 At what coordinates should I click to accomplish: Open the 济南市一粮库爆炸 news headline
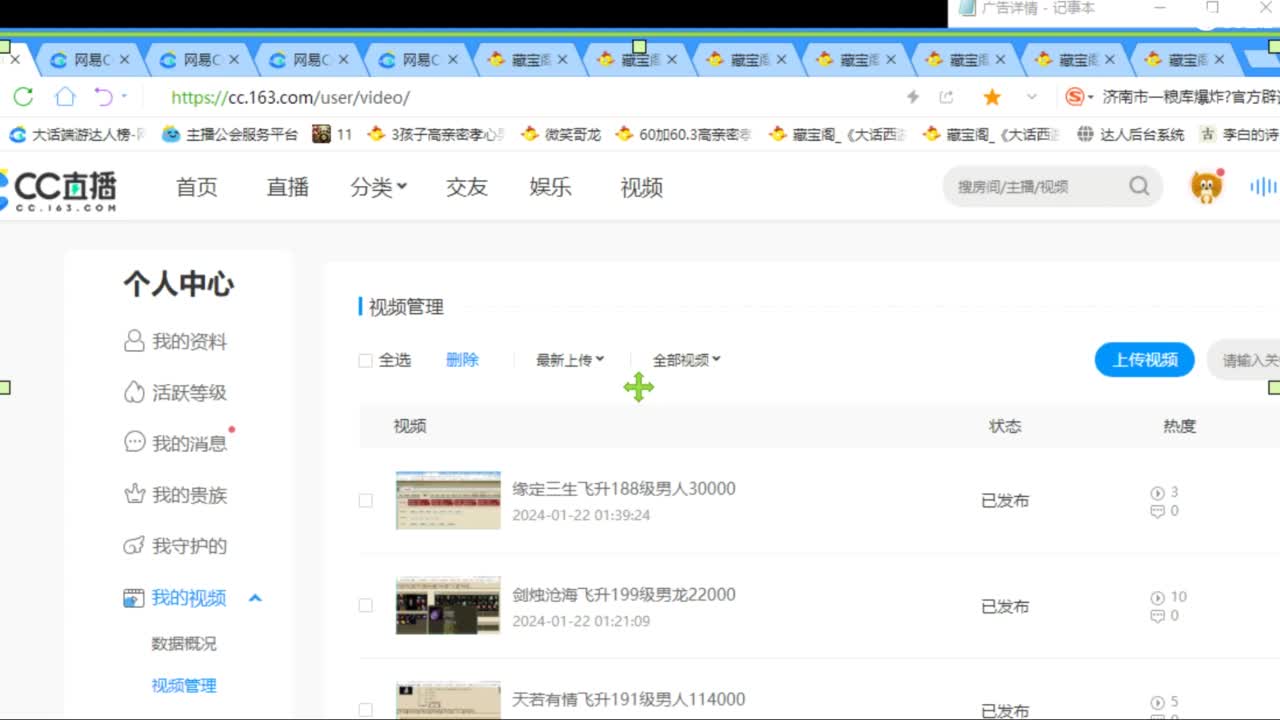click(x=1190, y=97)
